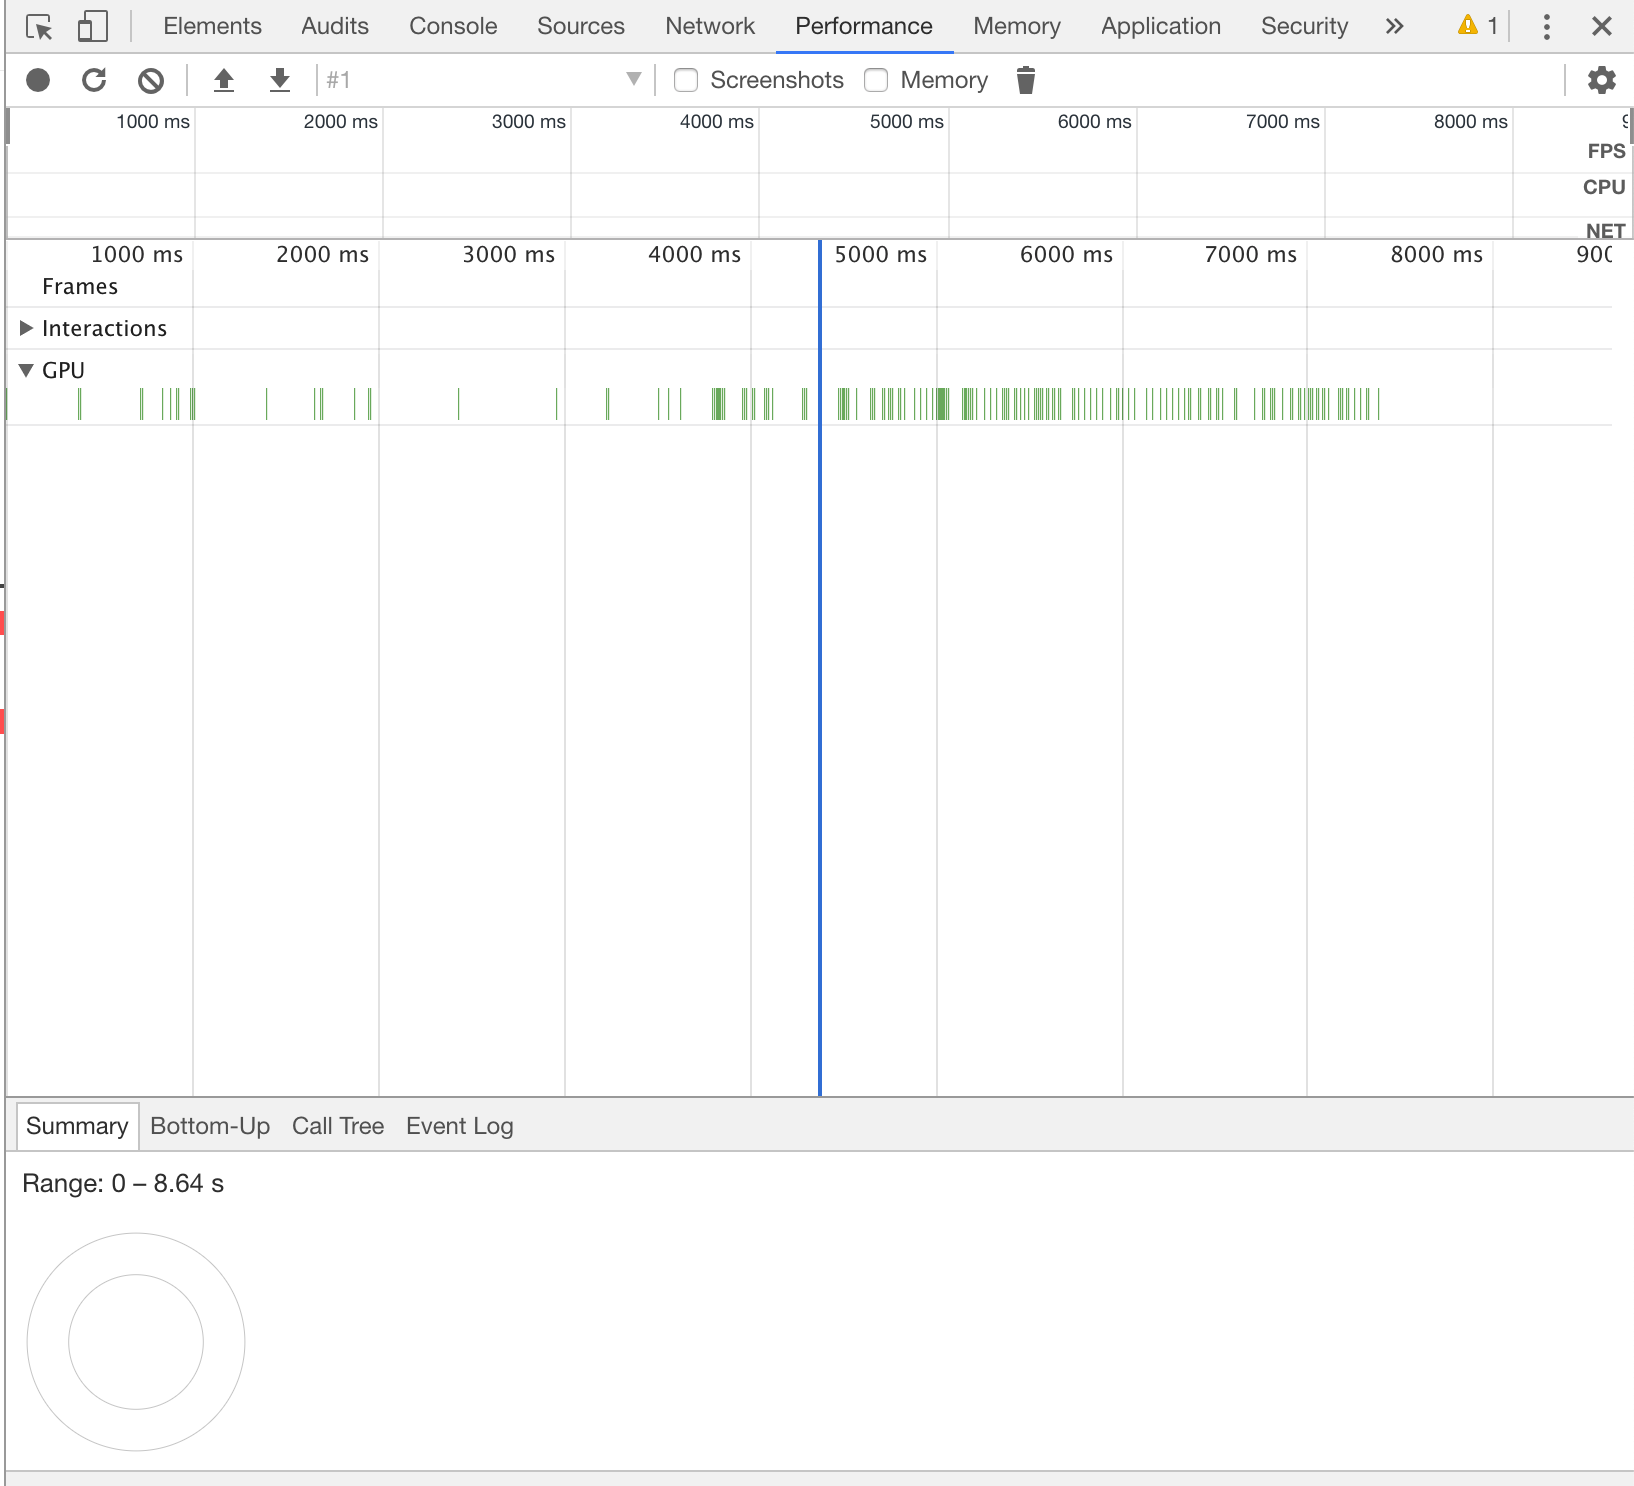The height and width of the screenshot is (1486, 1634).
Task: Click the NET overview label
Action: tap(1605, 230)
